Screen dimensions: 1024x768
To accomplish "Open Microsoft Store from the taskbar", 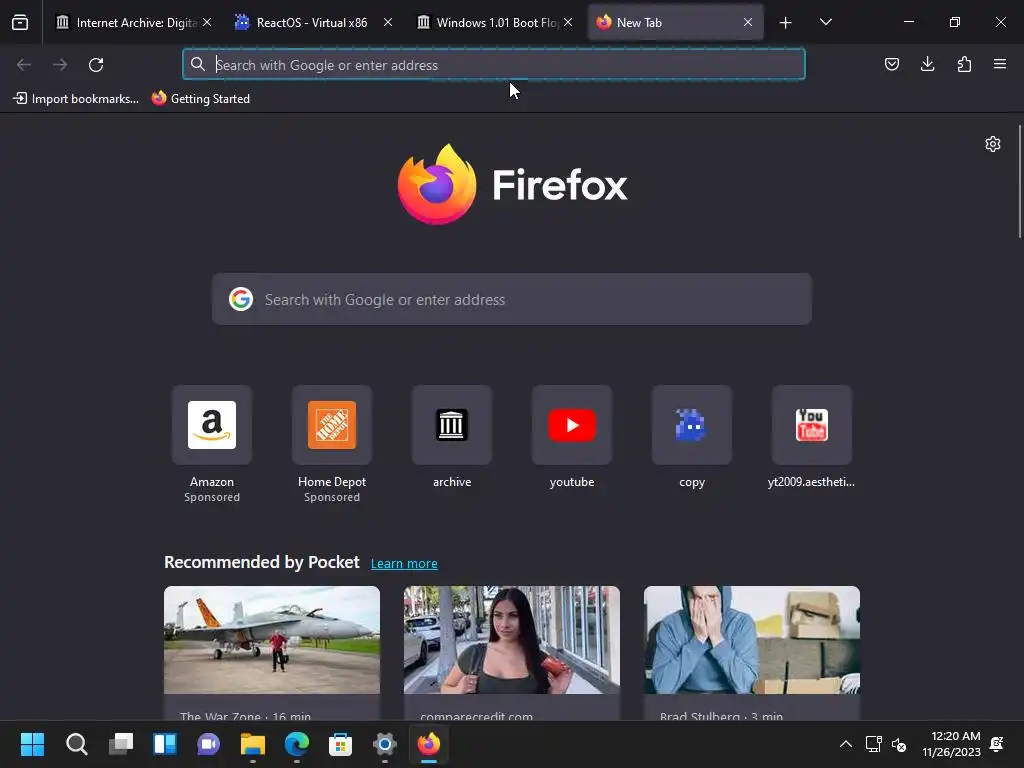I will [x=340, y=744].
